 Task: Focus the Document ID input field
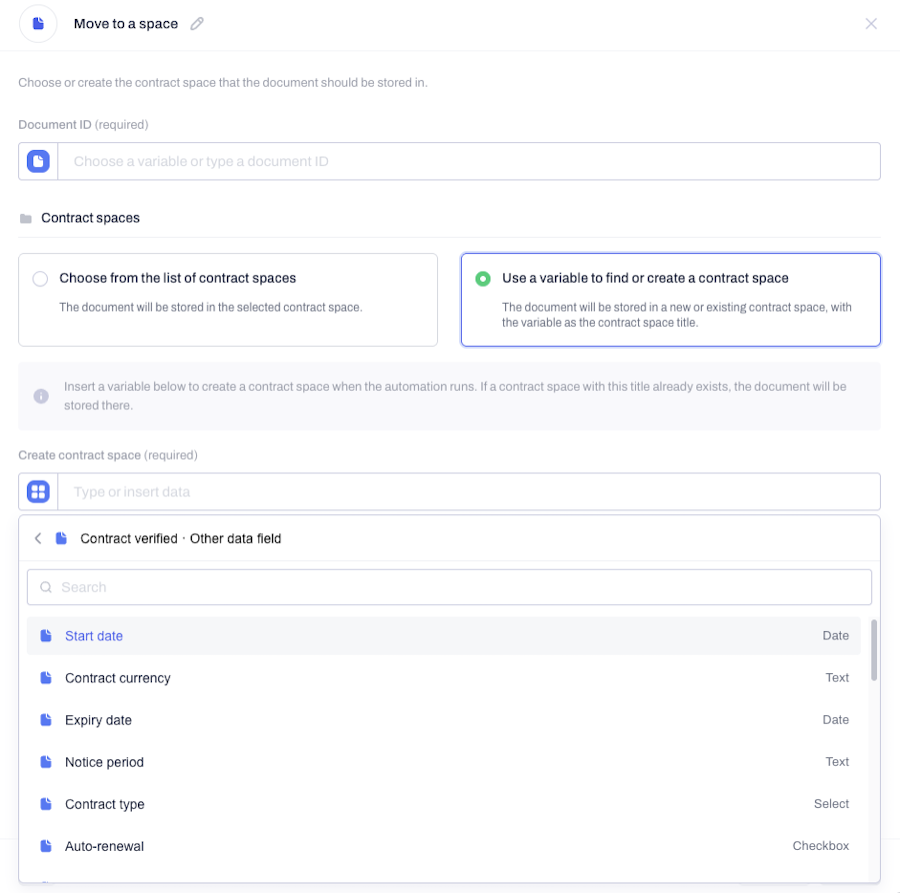pyautogui.click(x=469, y=161)
